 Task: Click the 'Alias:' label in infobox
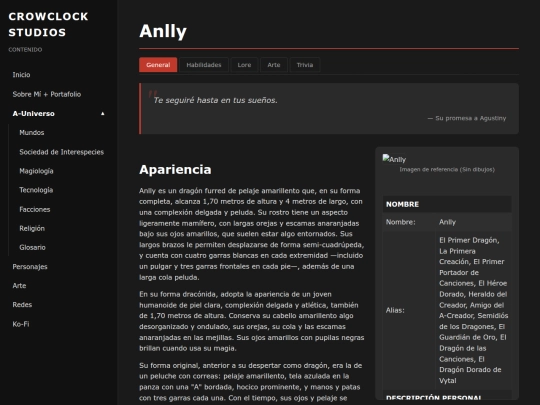(x=395, y=310)
